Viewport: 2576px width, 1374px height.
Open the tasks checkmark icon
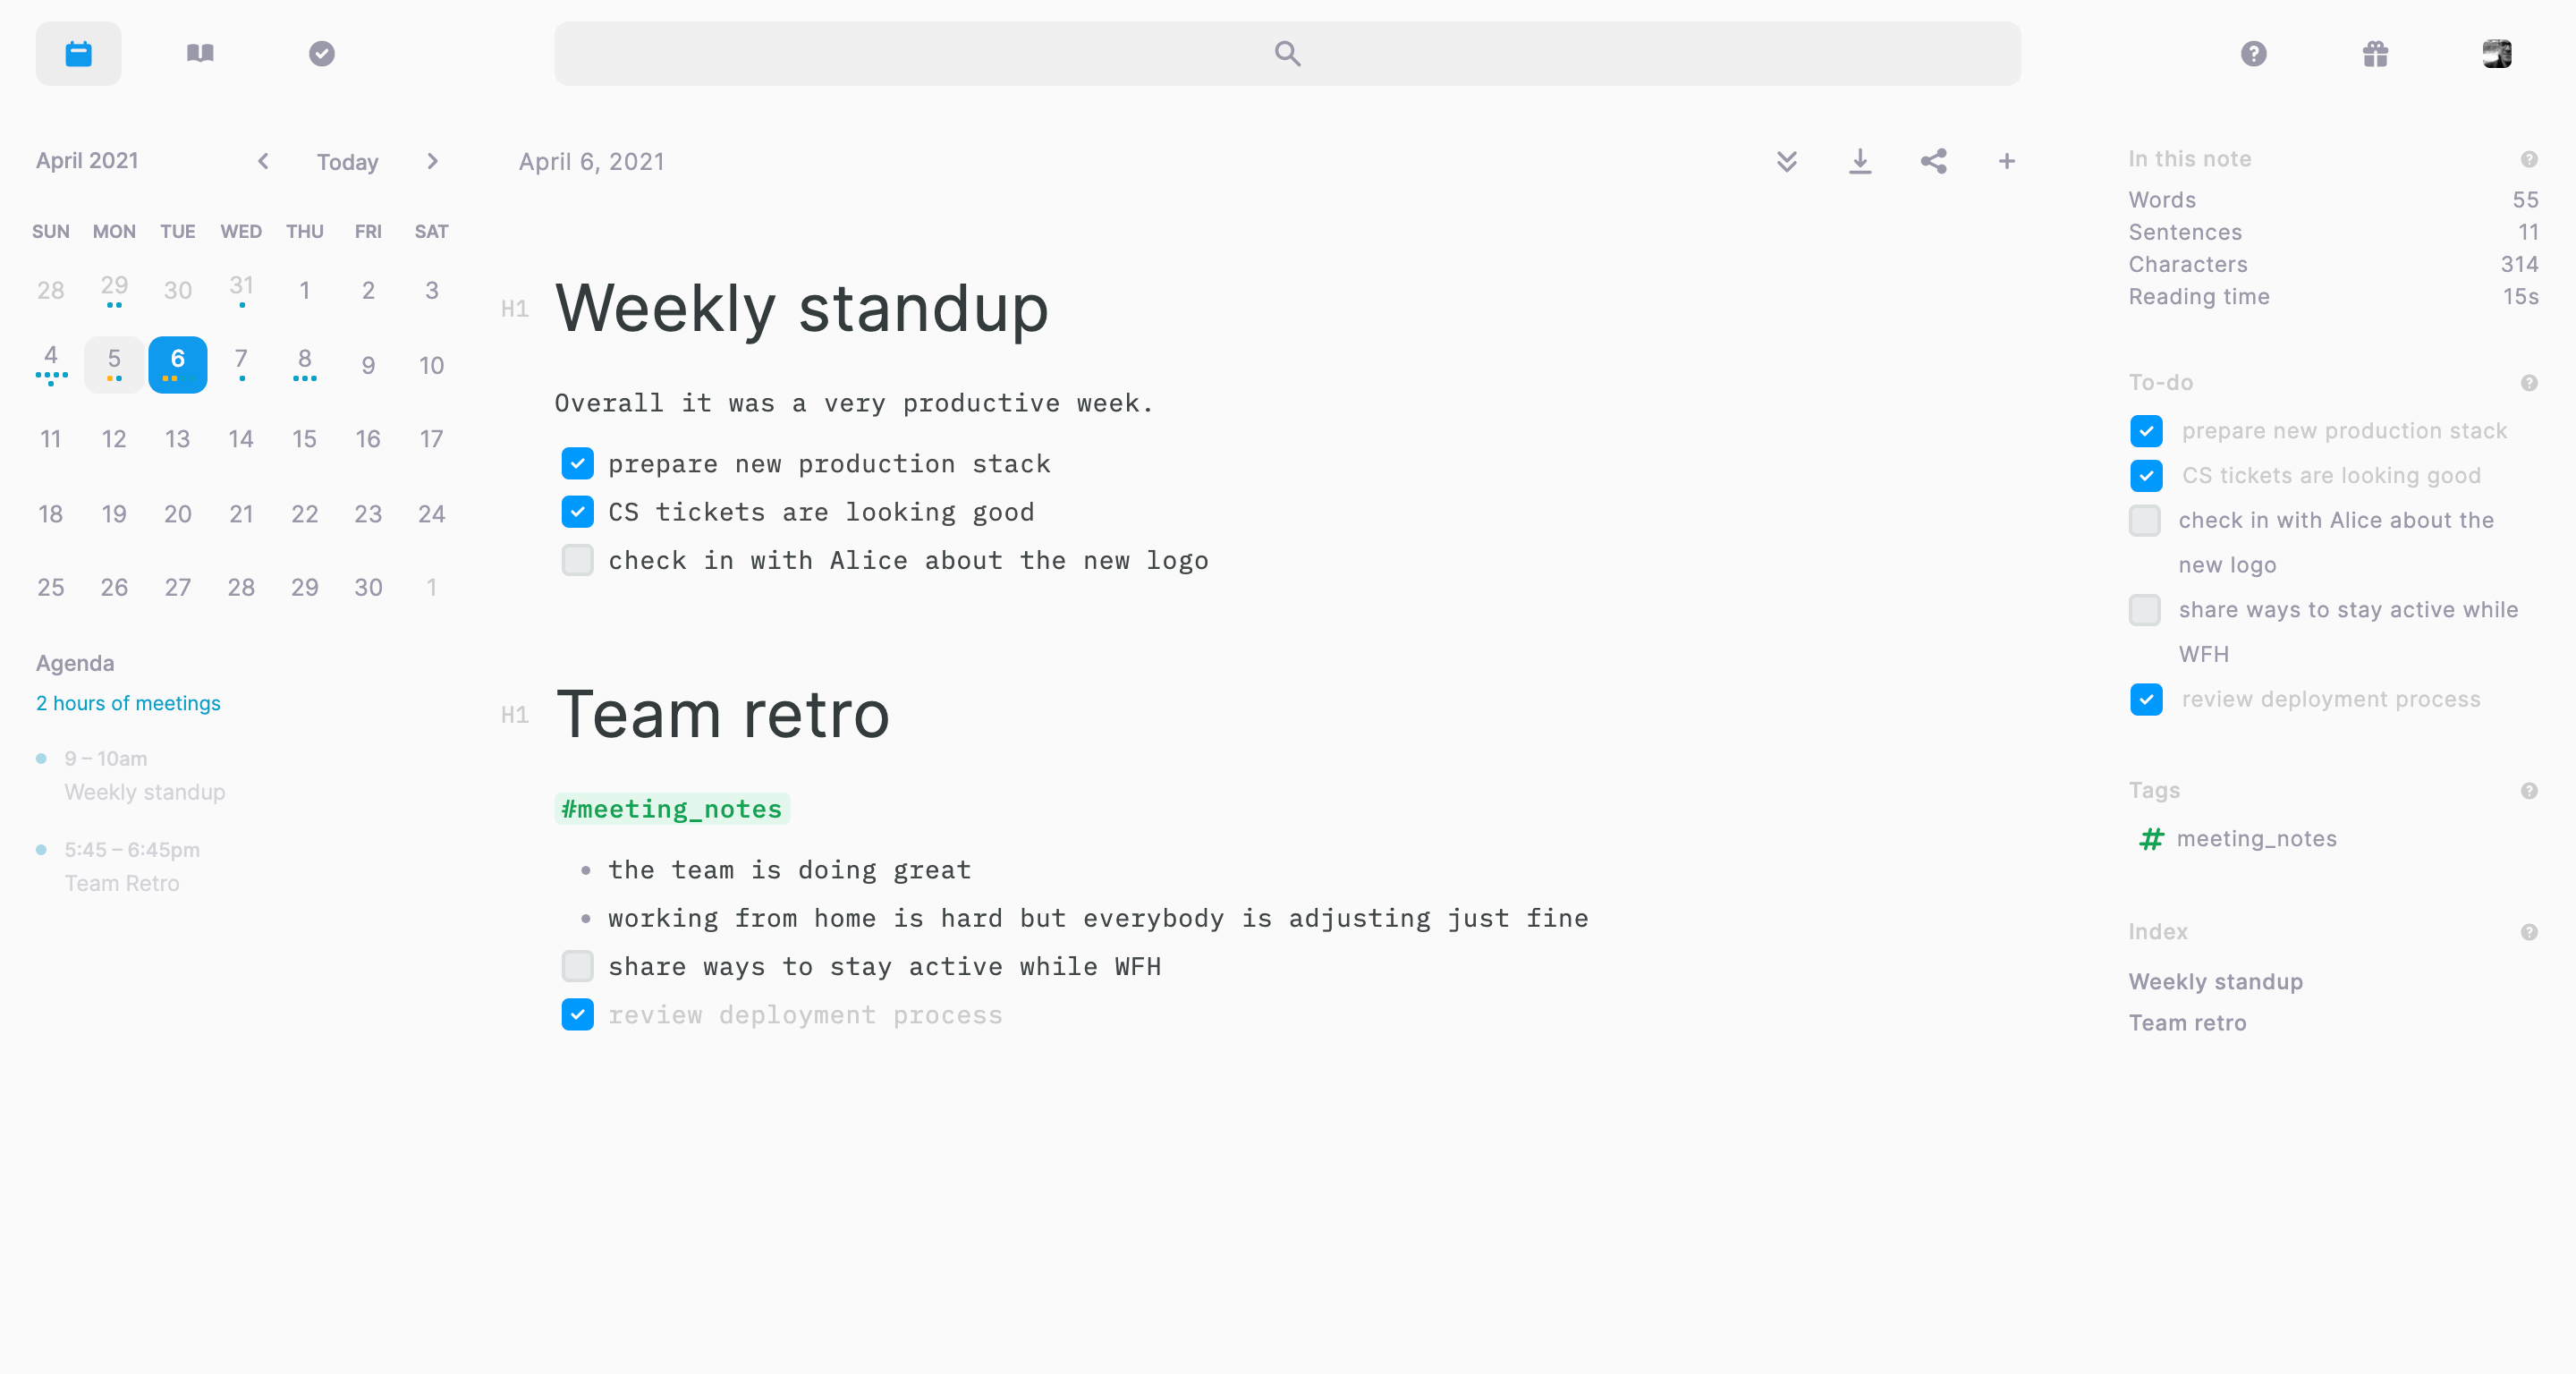tap(321, 53)
